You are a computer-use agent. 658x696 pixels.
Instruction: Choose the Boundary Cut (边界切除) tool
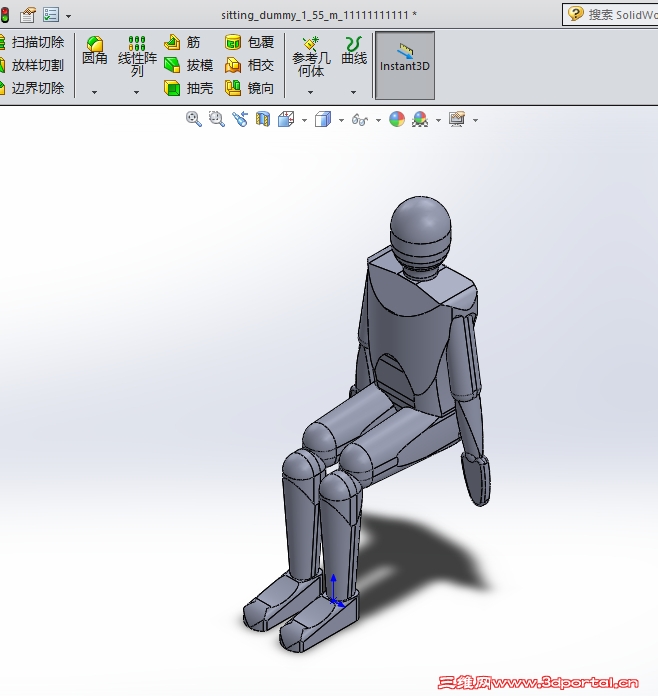[x=32, y=88]
